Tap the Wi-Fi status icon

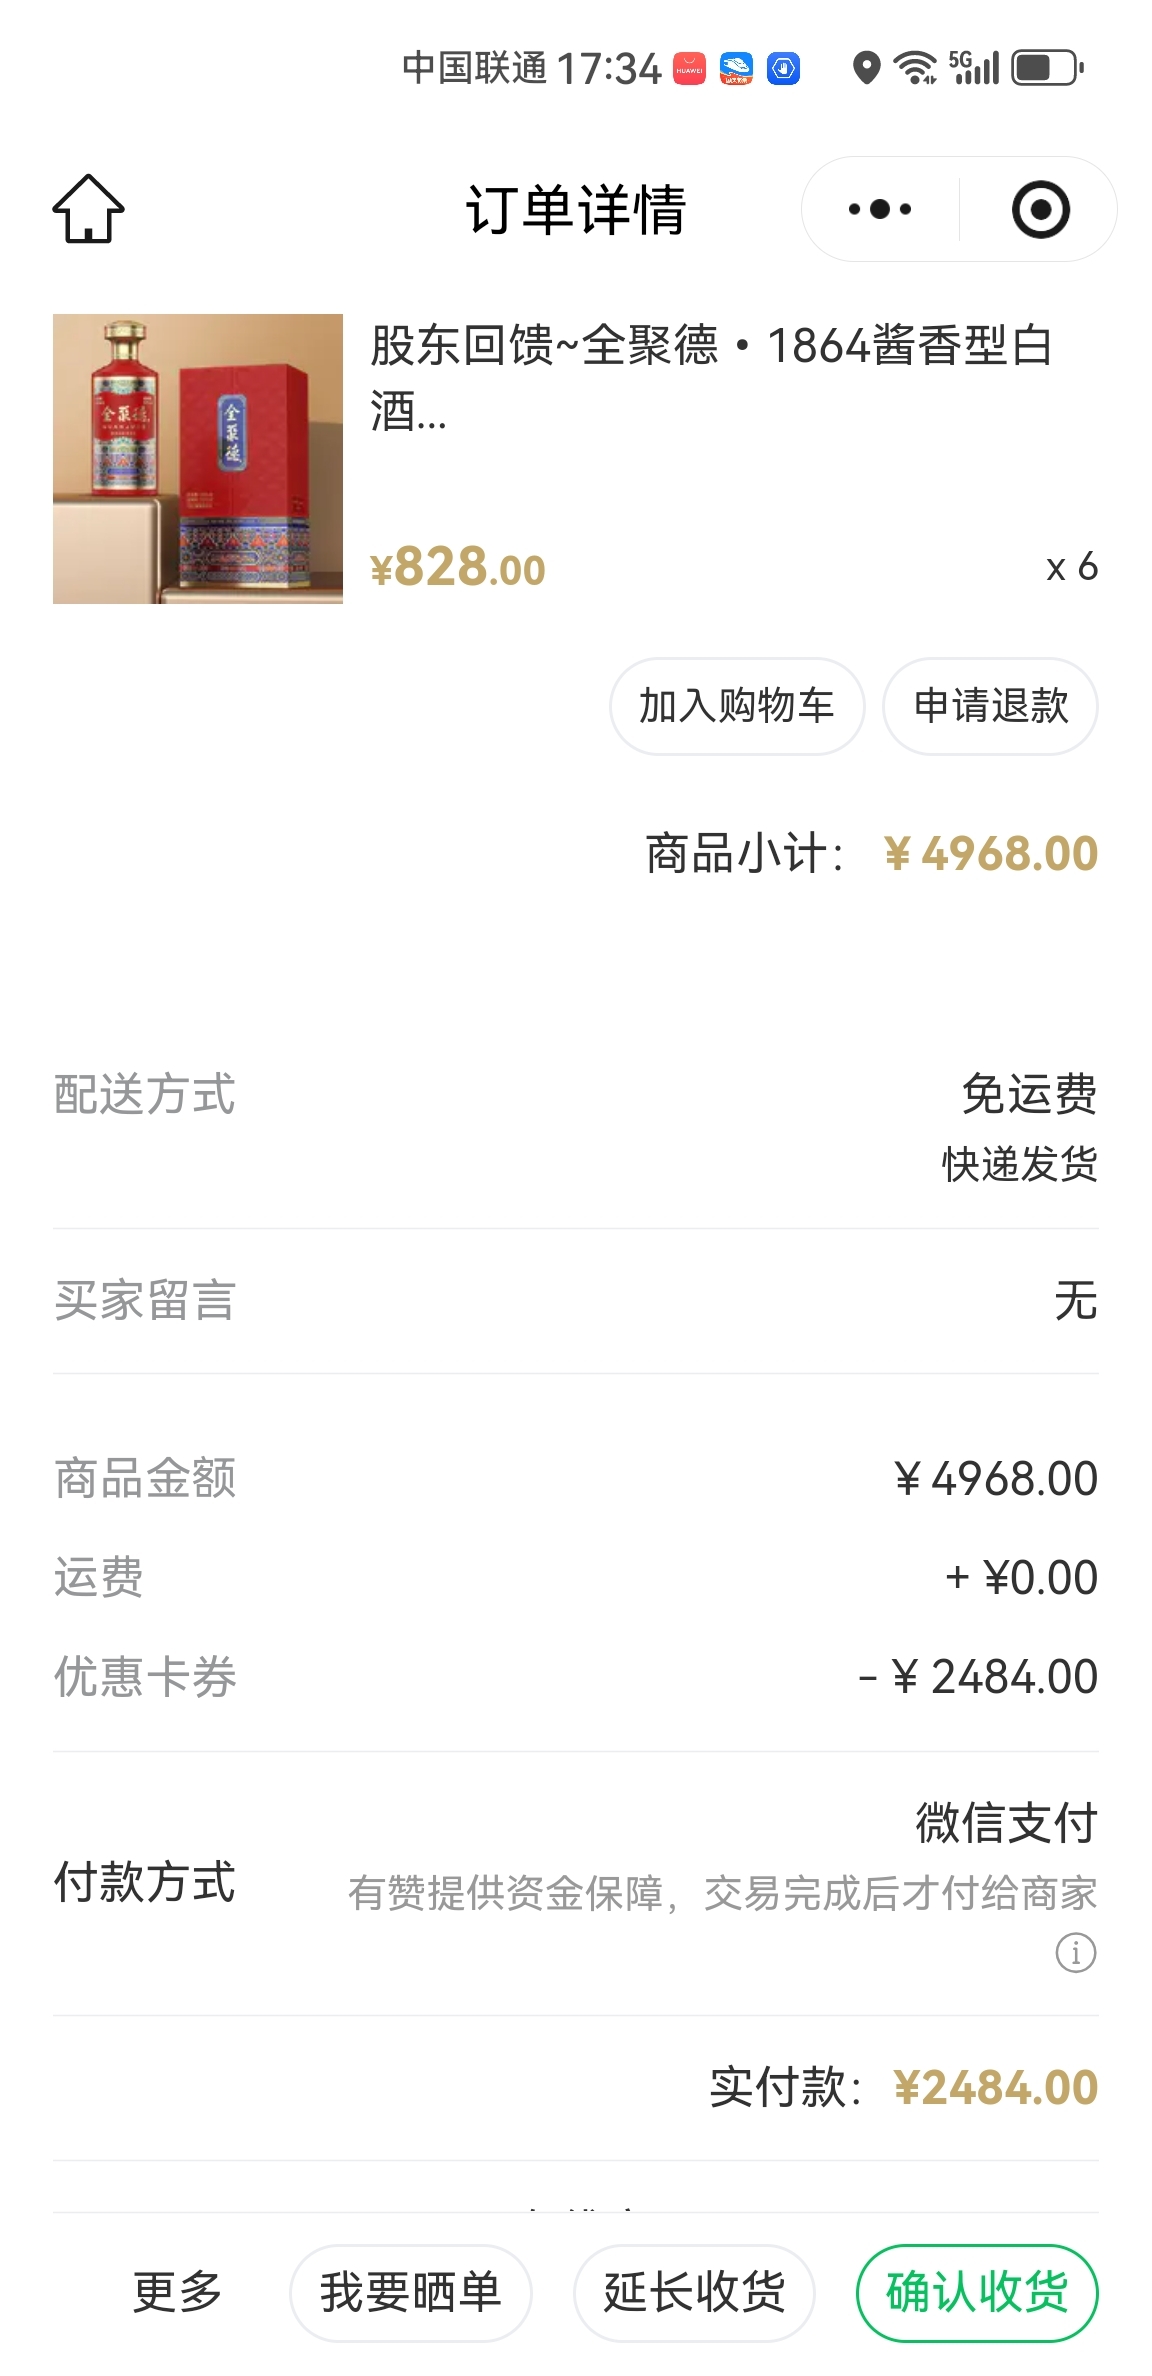pyautogui.click(x=915, y=68)
